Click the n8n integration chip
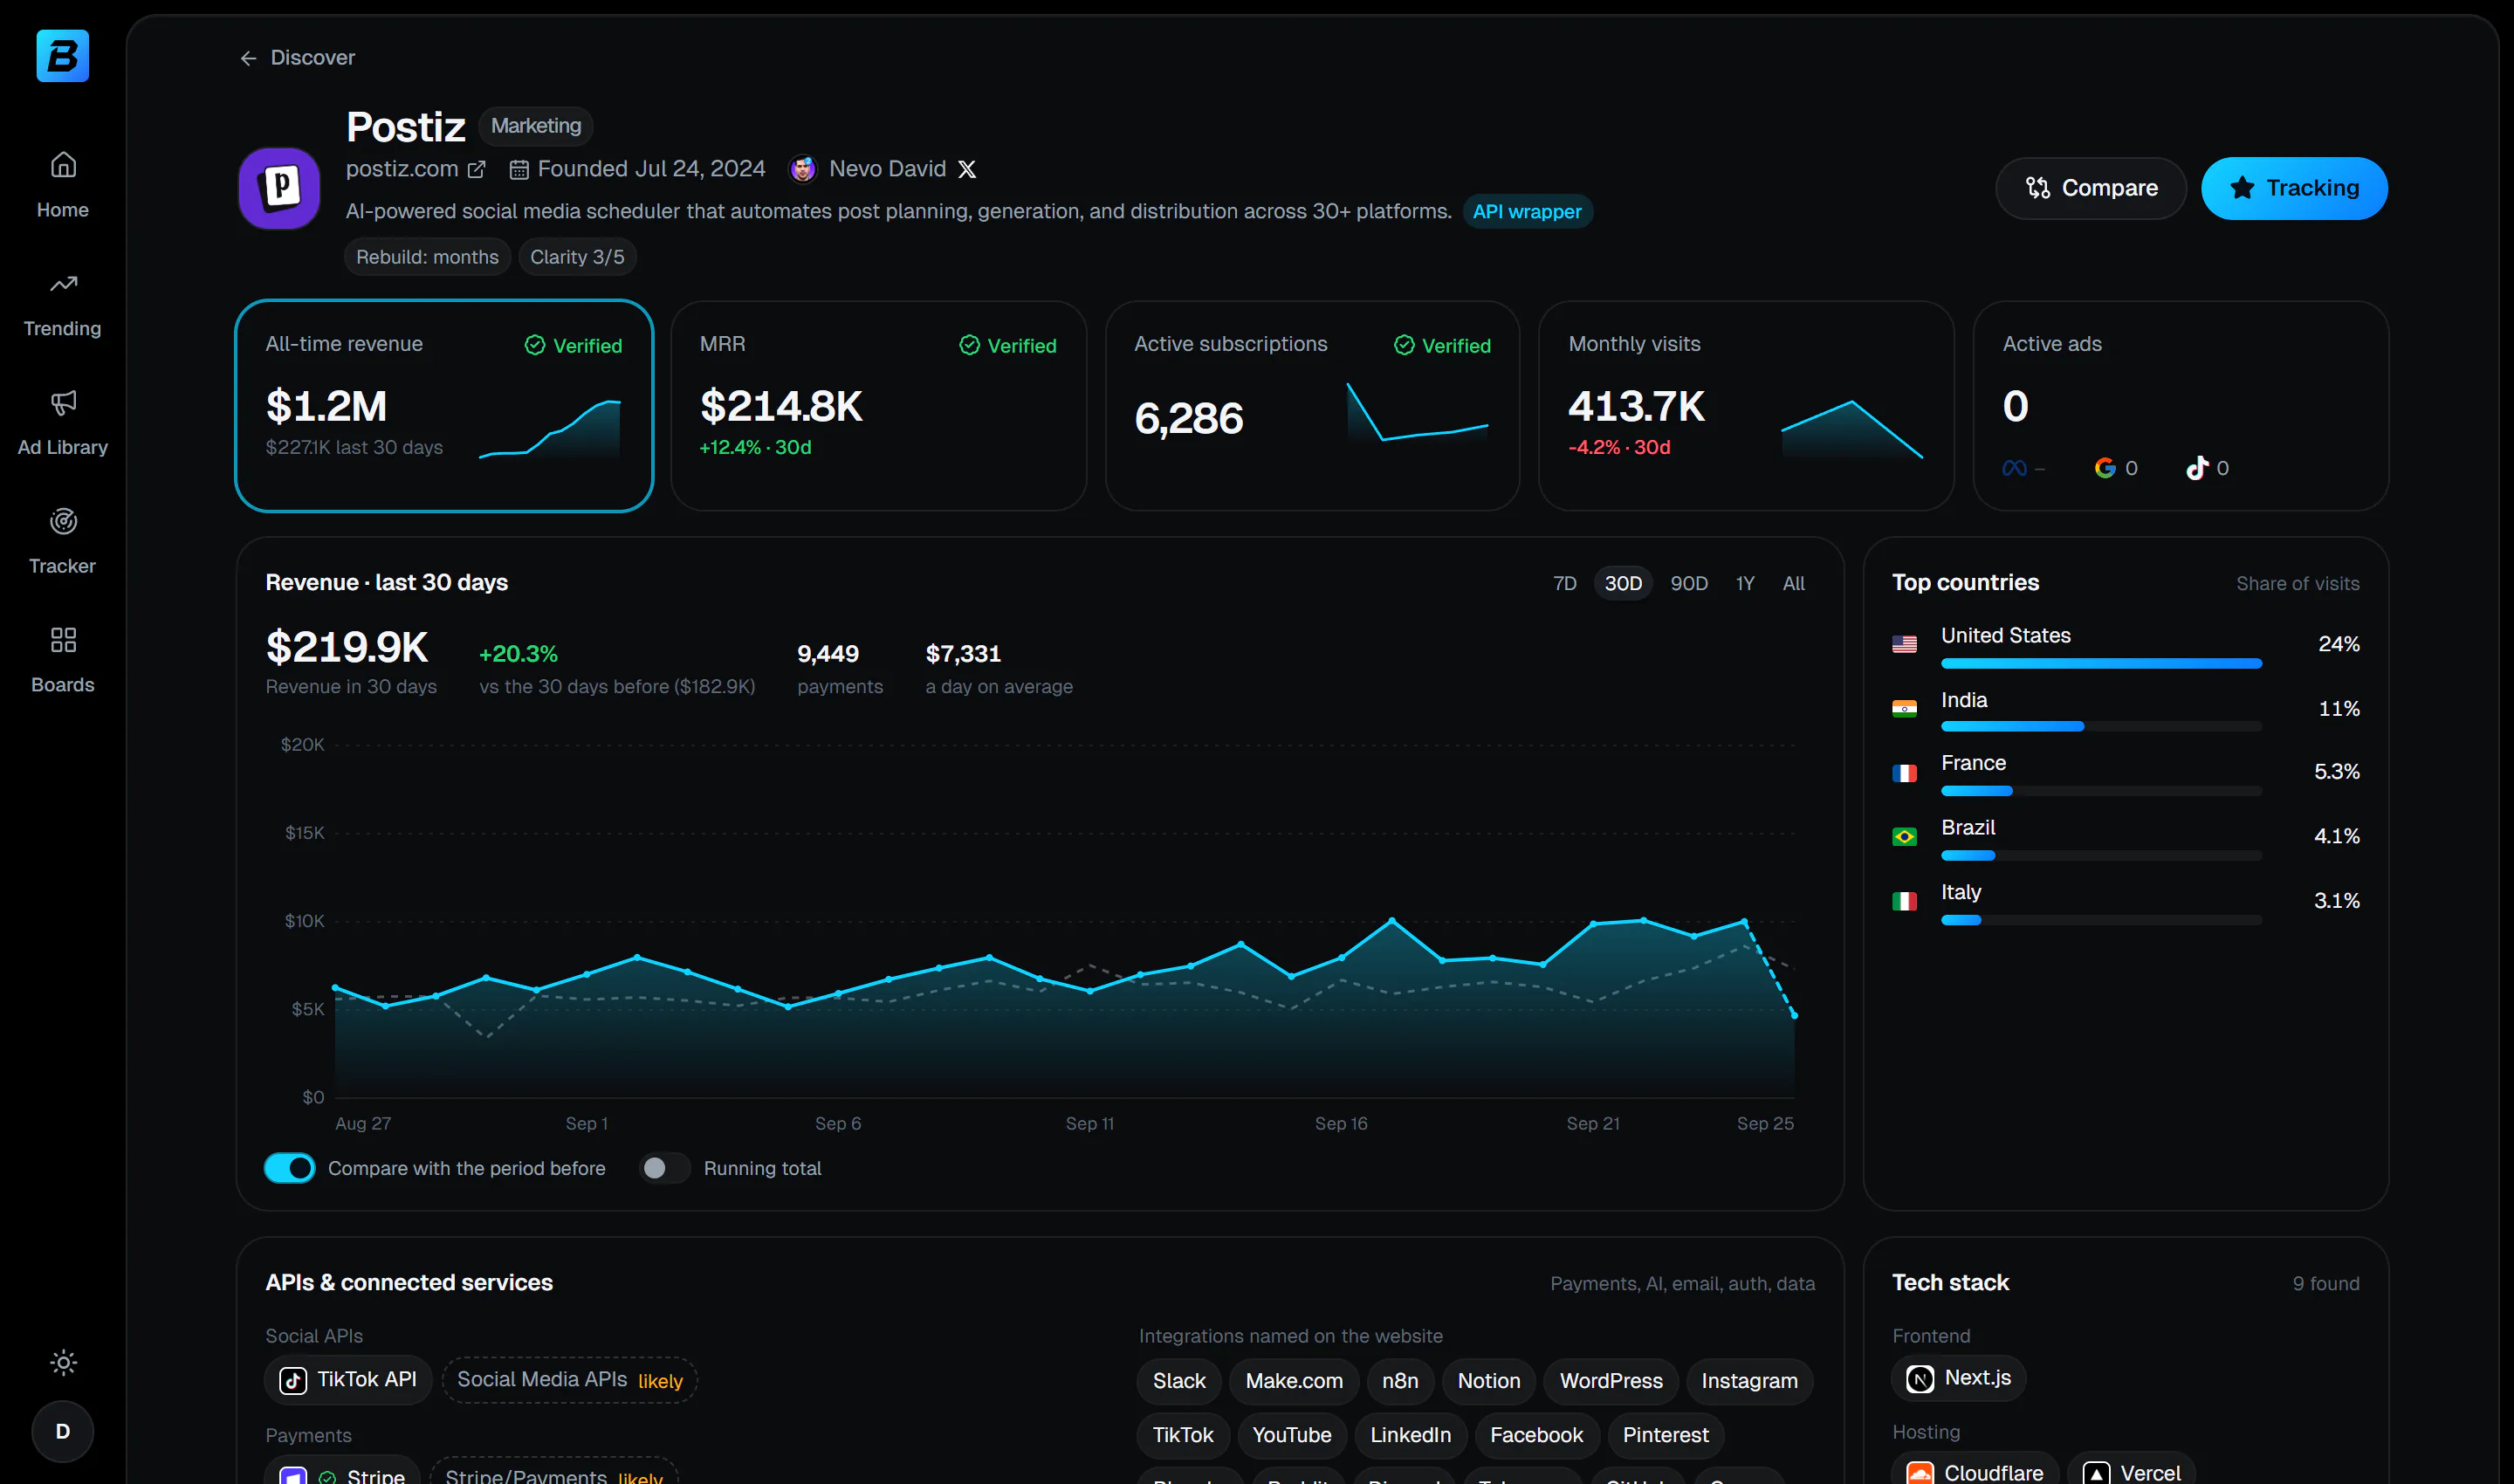 click(1400, 1381)
